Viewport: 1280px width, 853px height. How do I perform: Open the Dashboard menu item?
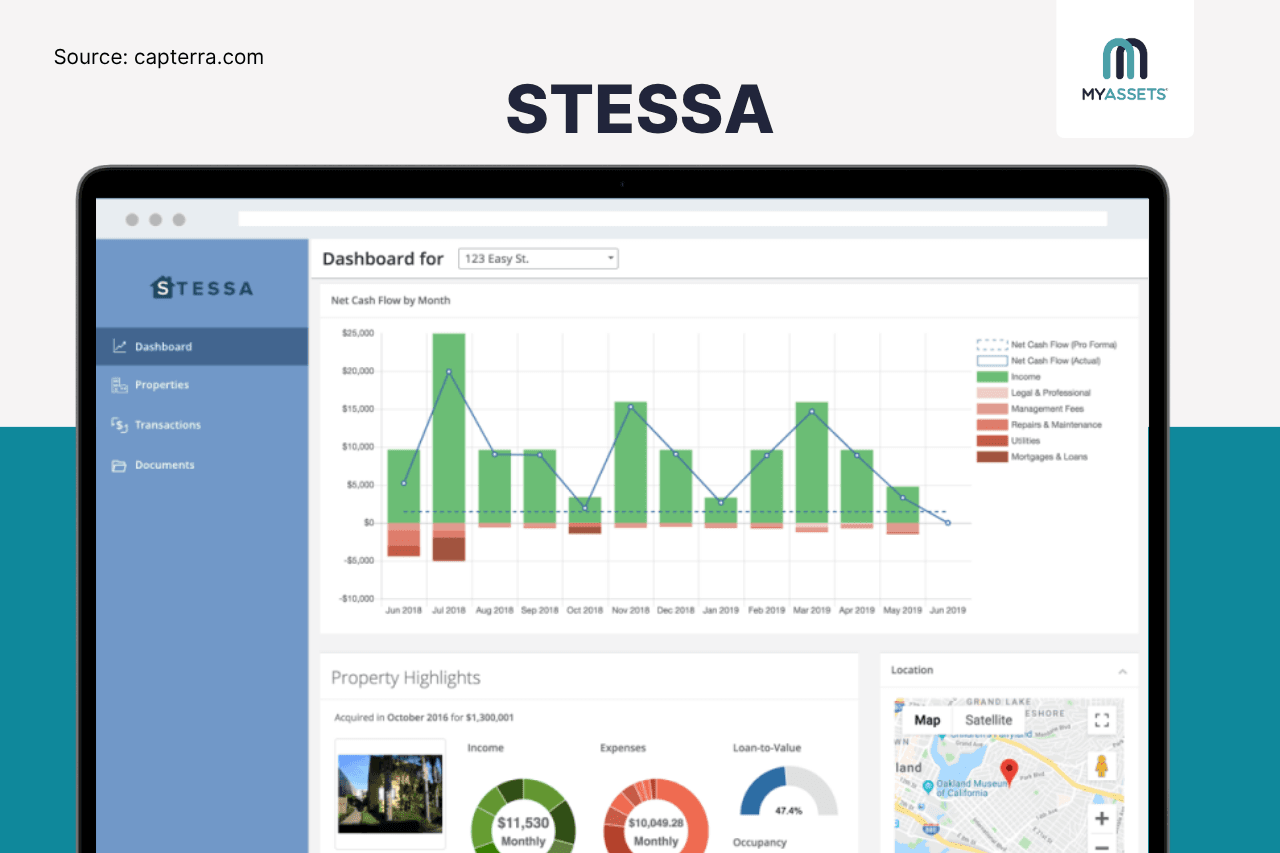(x=202, y=347)
